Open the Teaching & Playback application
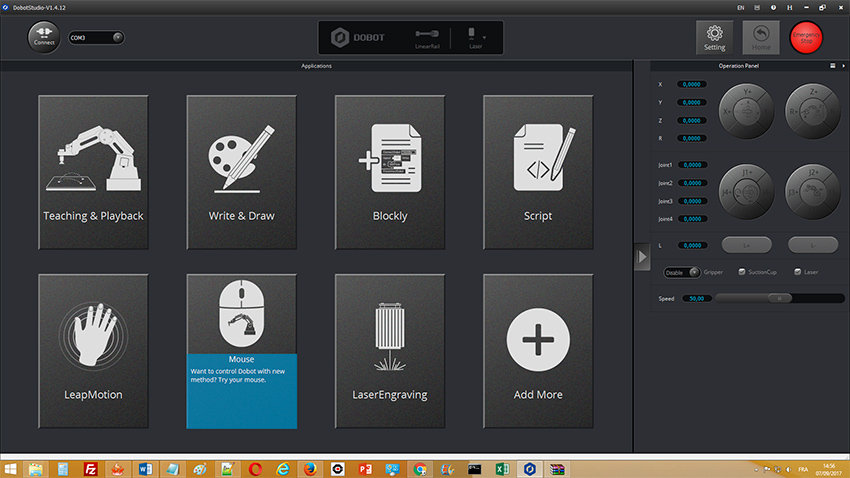This screenshot has height=478, width=850. coord(93,172)
